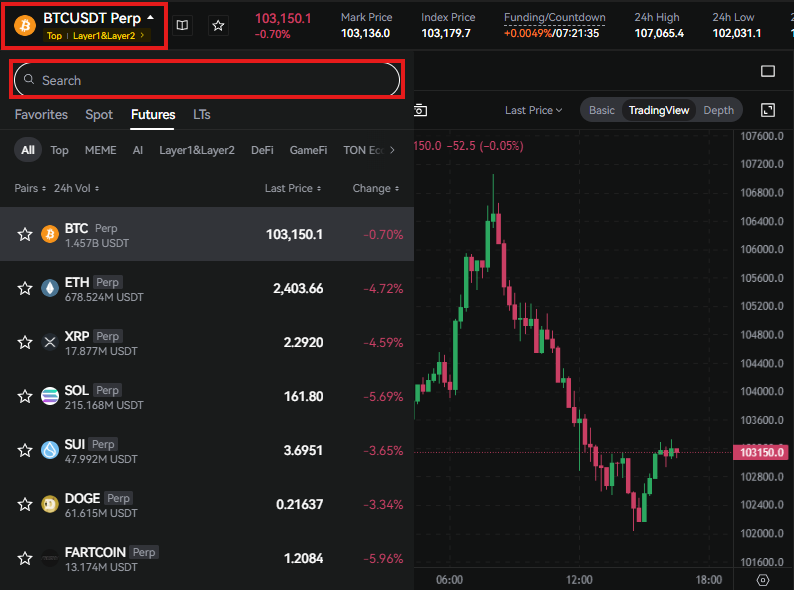Image resolution: width=794 pixels, height=590 pixels.
Task: Click the 103150.0 price marker on axis
Action: click(x=762, y=452)
